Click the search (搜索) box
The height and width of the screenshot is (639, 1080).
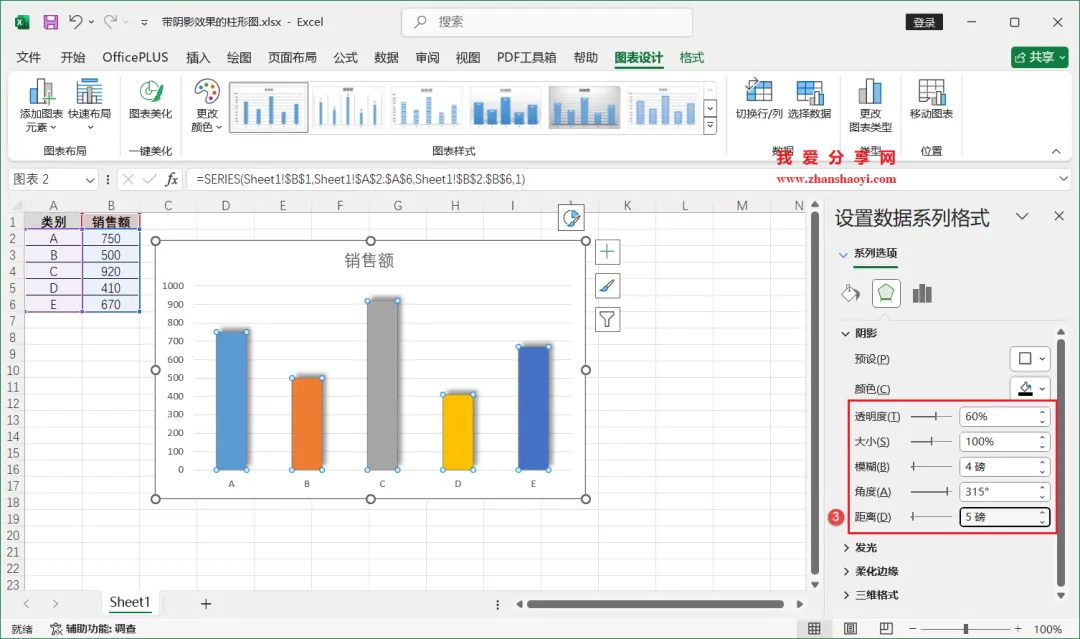pos(547,22)
